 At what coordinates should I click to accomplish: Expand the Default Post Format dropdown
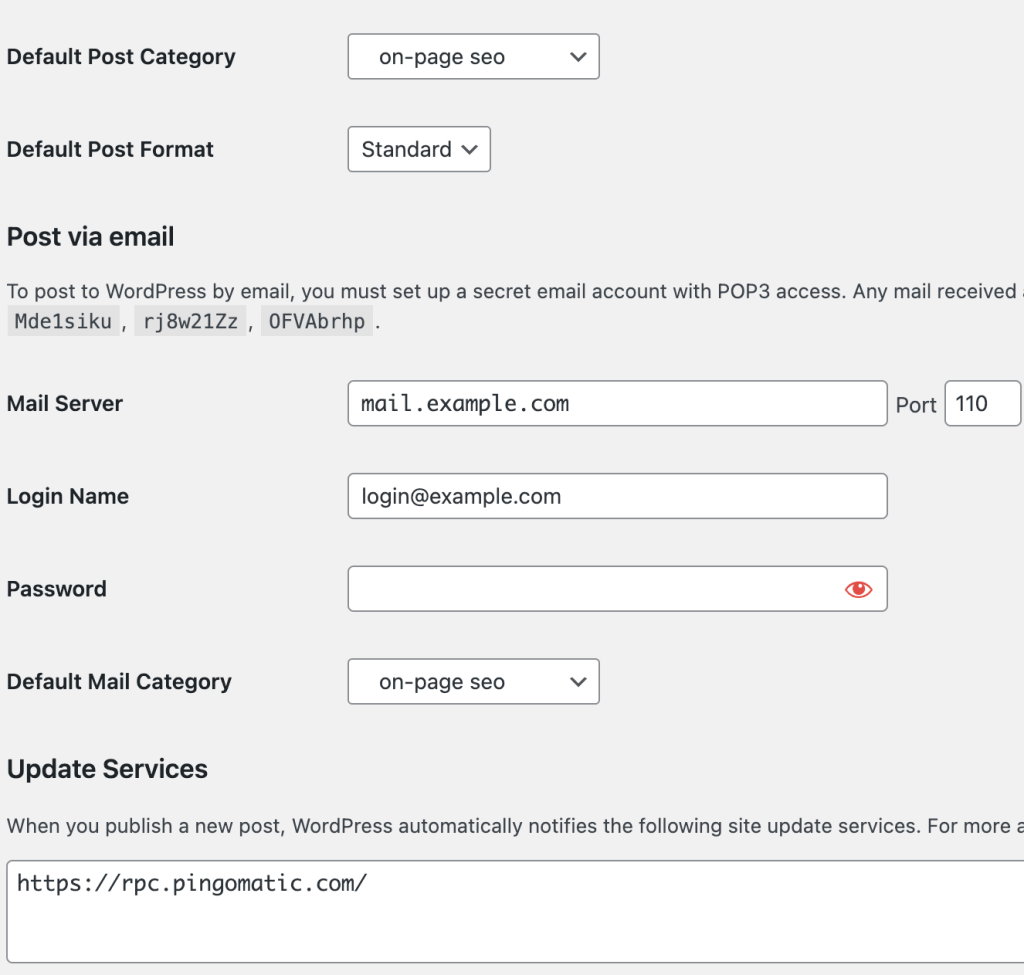click(x=419, y=149)
